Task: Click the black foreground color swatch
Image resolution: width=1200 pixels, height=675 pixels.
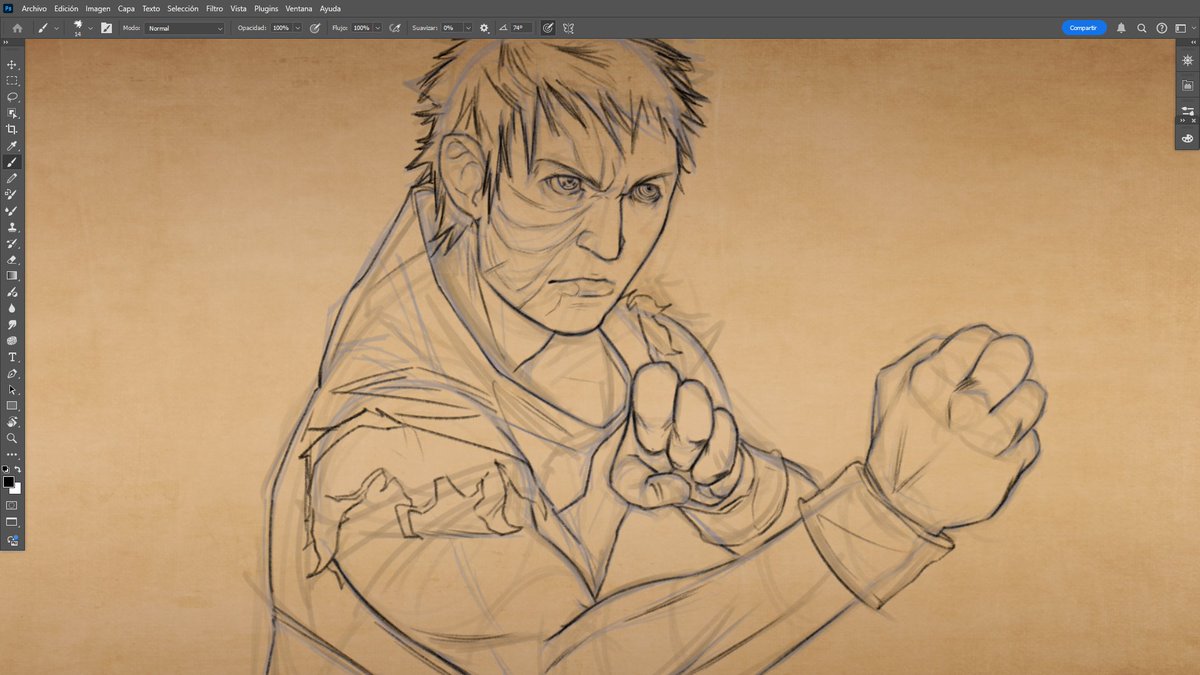Action: point(8,482)
